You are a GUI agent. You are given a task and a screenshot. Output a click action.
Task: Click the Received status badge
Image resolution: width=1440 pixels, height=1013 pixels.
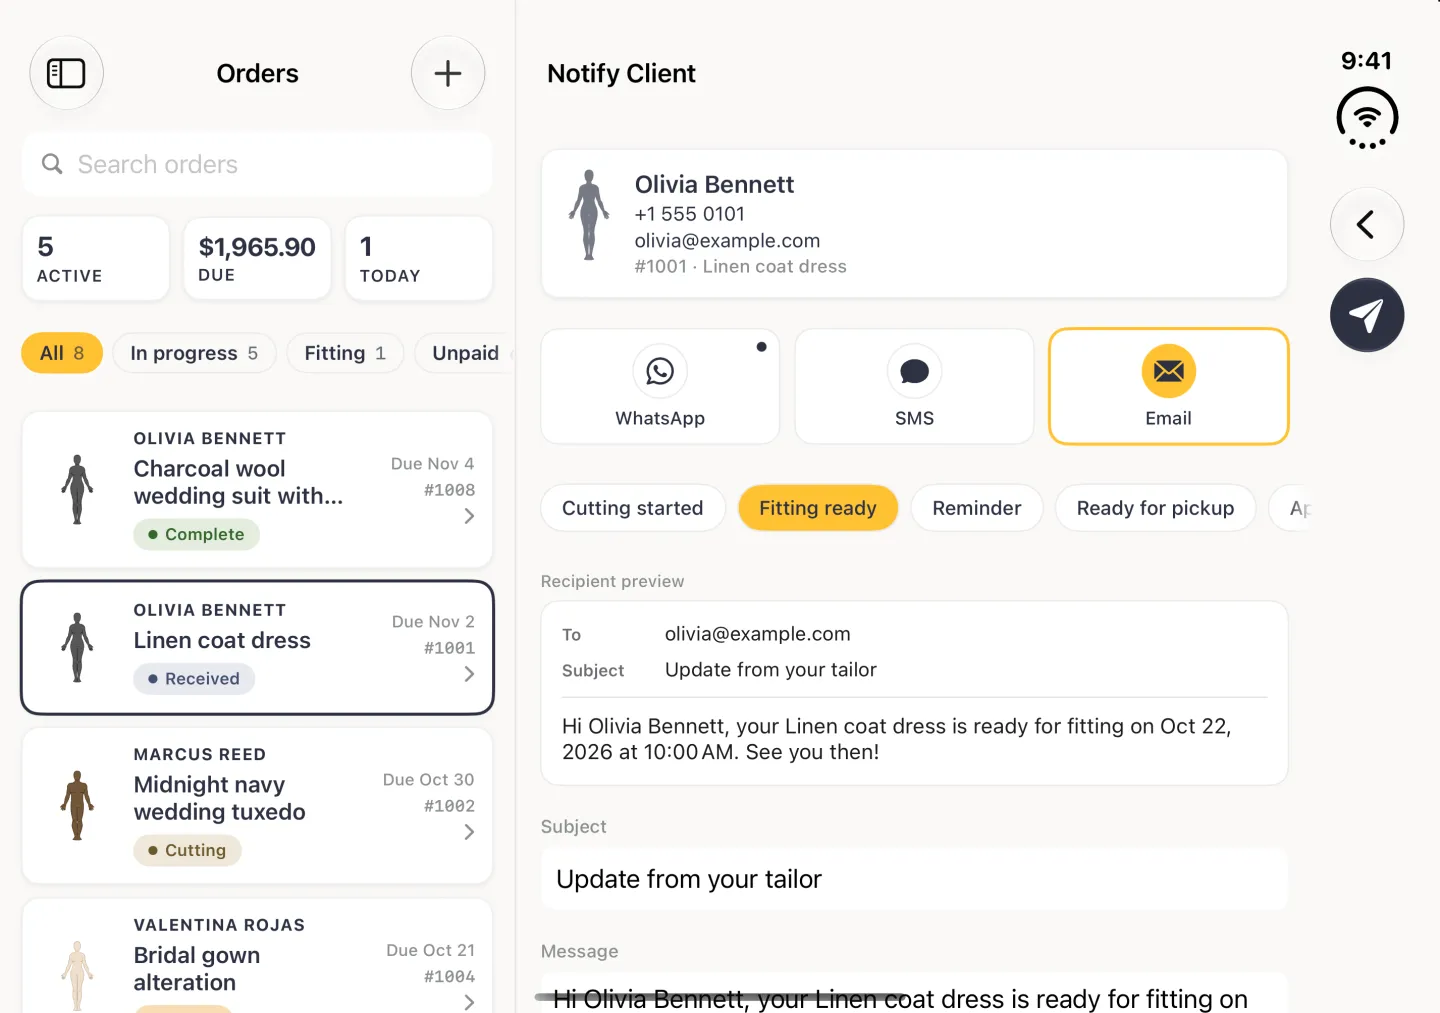coord(194,678)
